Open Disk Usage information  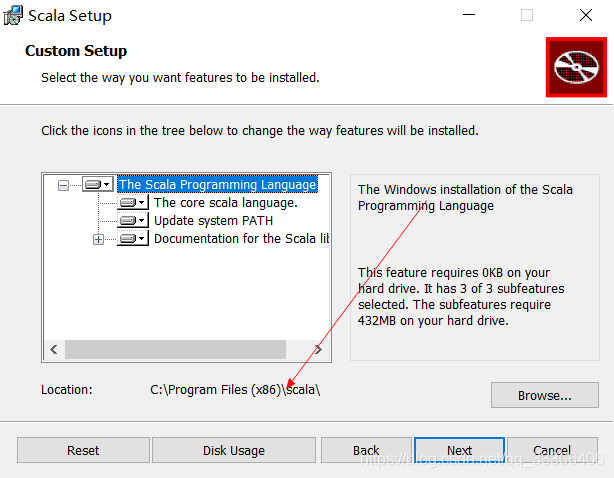tap(234, 450)
